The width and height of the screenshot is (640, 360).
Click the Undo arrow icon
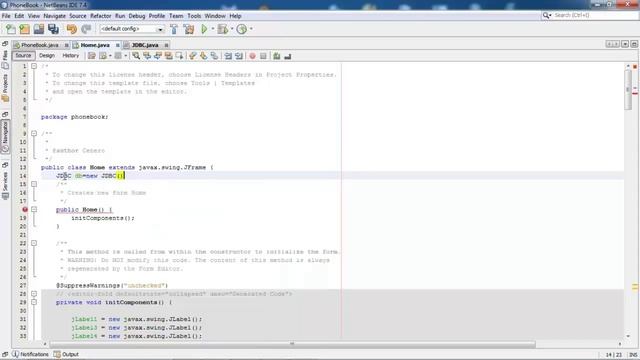[72, 29]
